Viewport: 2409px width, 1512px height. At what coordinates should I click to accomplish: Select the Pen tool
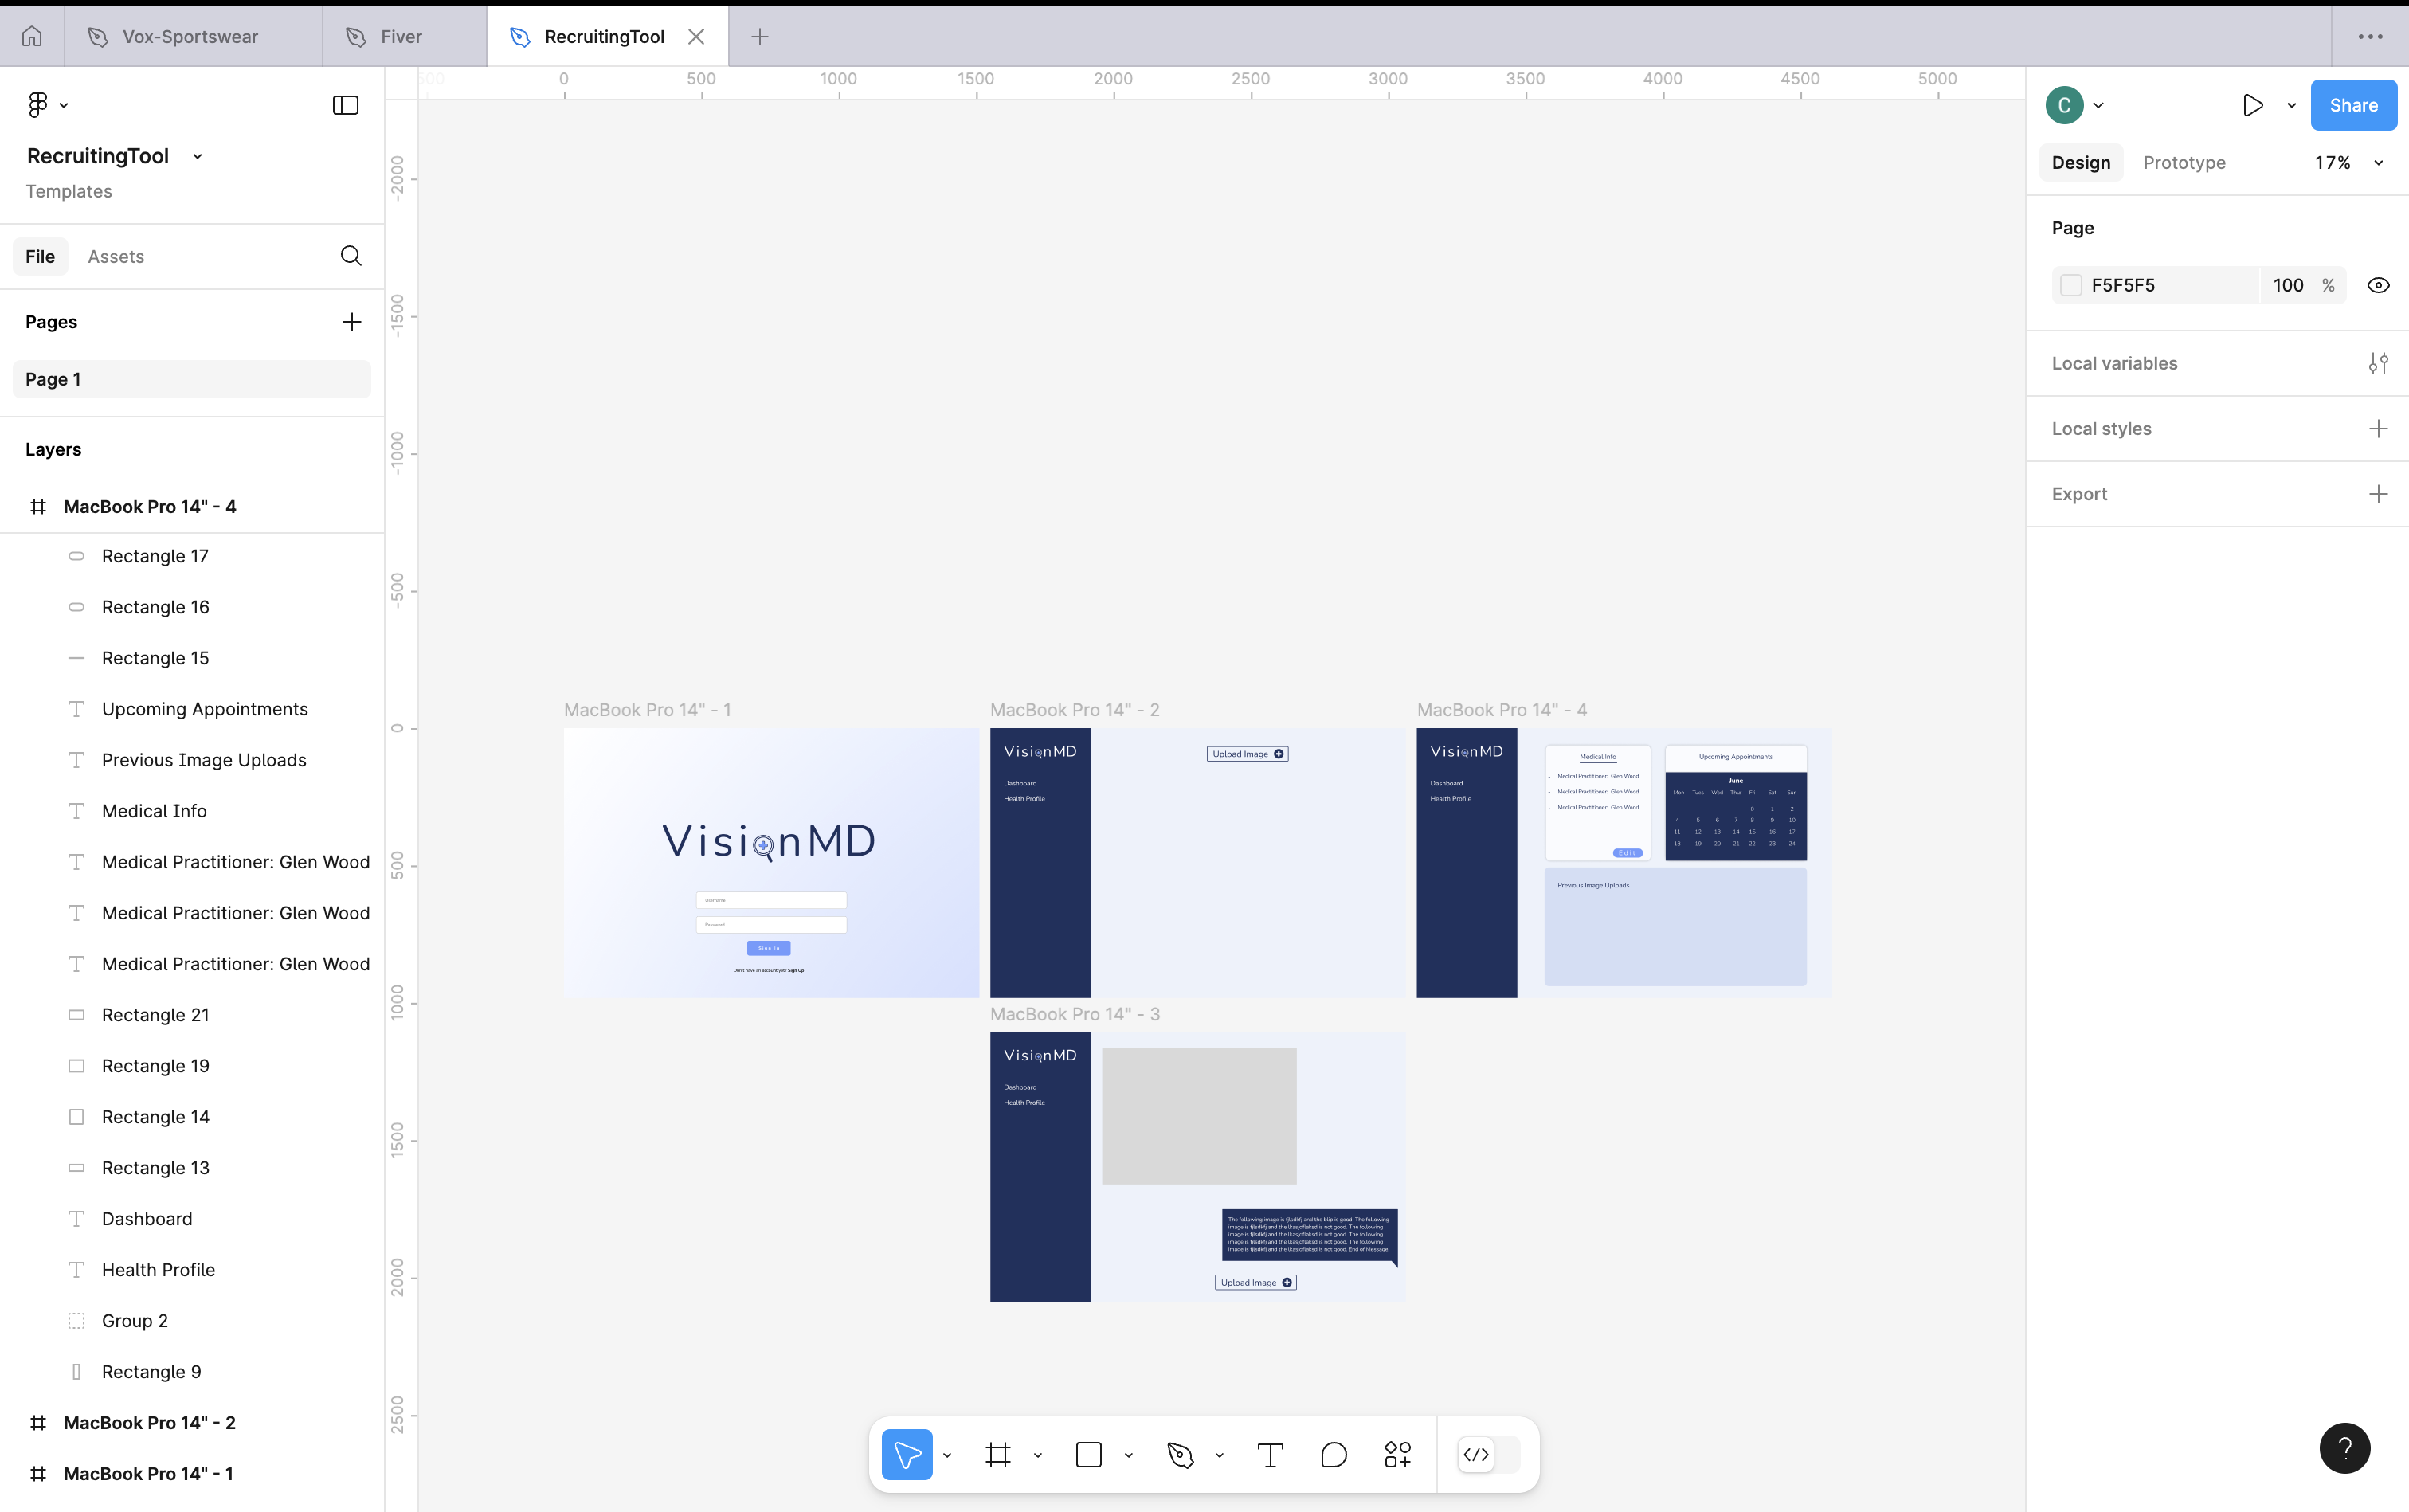click(x=1180, y=1455)
